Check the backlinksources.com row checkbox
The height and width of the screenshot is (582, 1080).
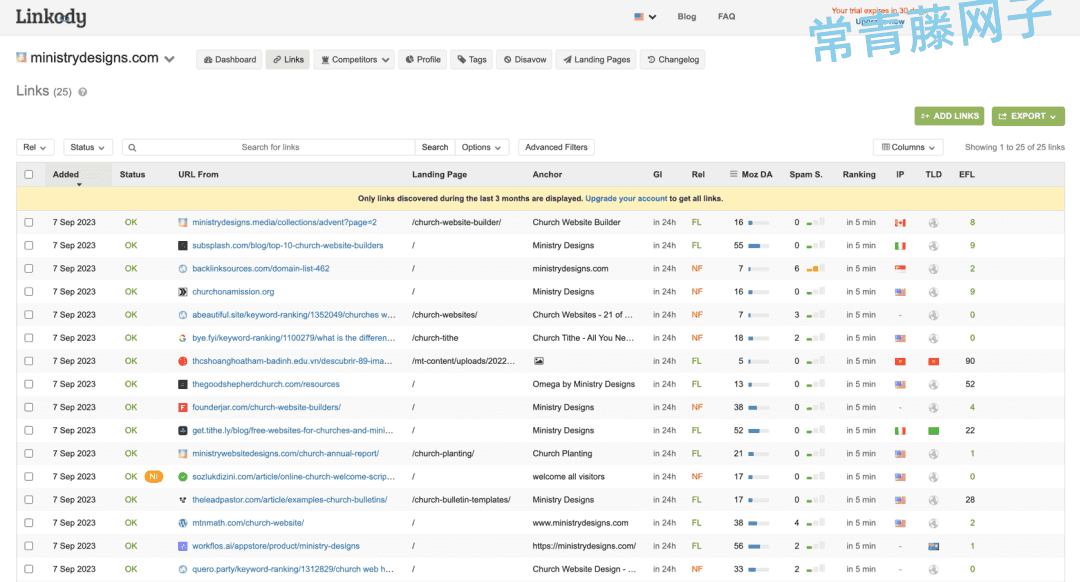click(29, 269)
